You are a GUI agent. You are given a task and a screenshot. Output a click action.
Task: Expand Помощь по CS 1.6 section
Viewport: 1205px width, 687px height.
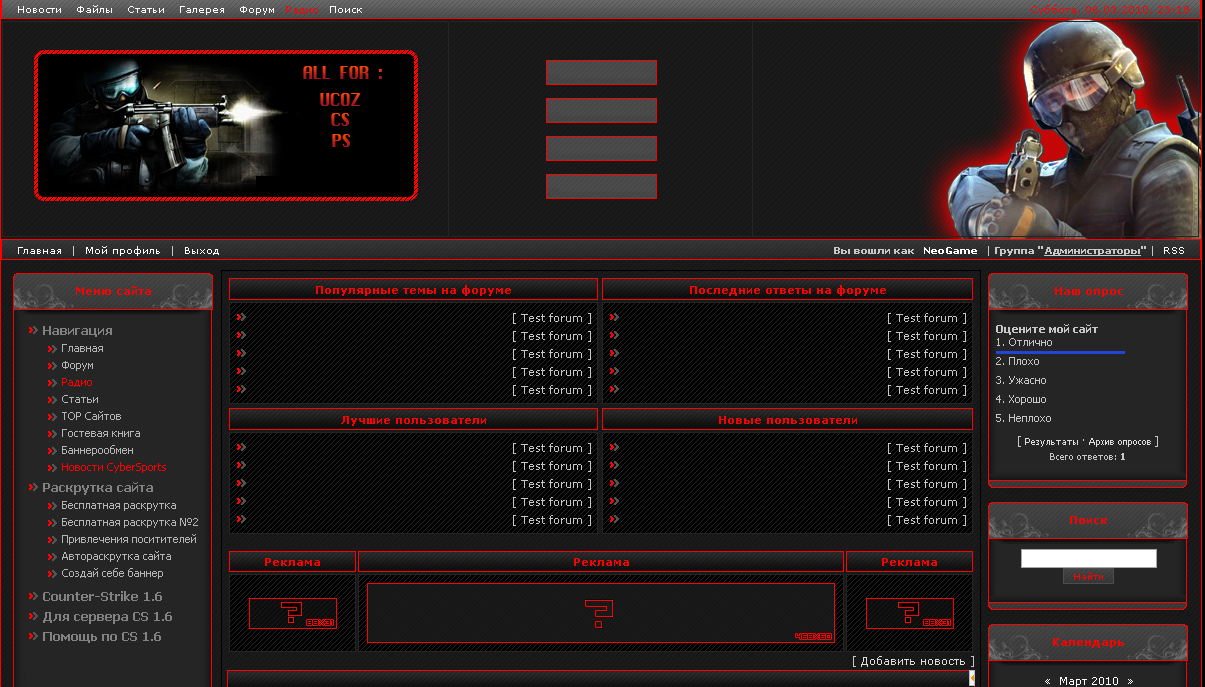[x=101, y=636]
